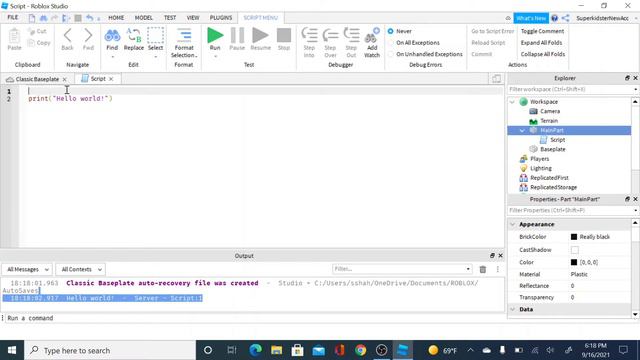Close the Script editor tab
Viewport: 640px width, 360px height.
111,79
